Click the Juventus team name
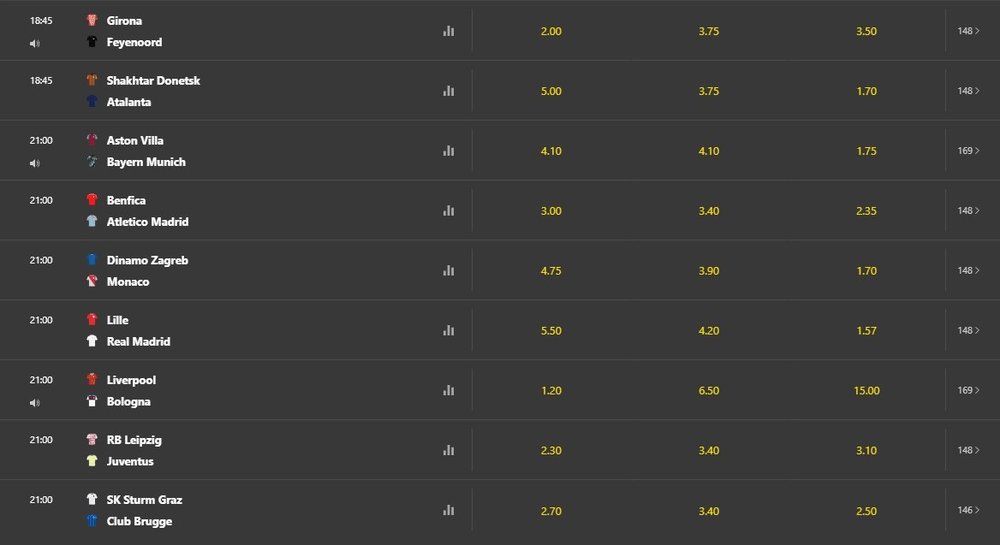Screen dimensions: 1000x545 click(130, 461)
